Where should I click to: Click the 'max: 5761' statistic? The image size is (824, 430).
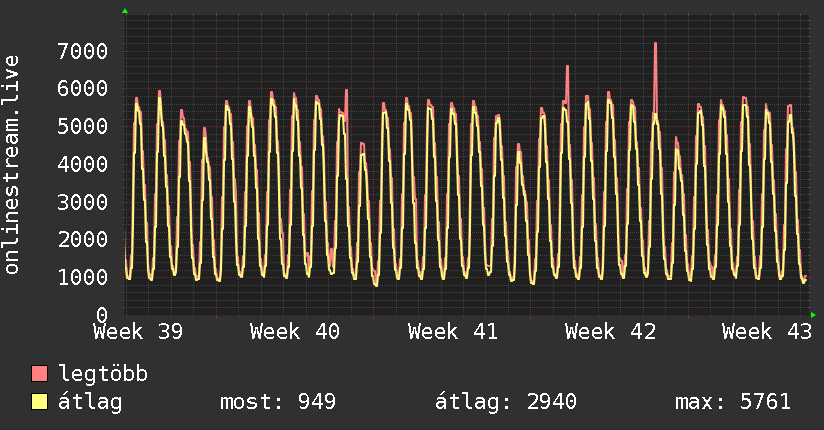(733, 402)
